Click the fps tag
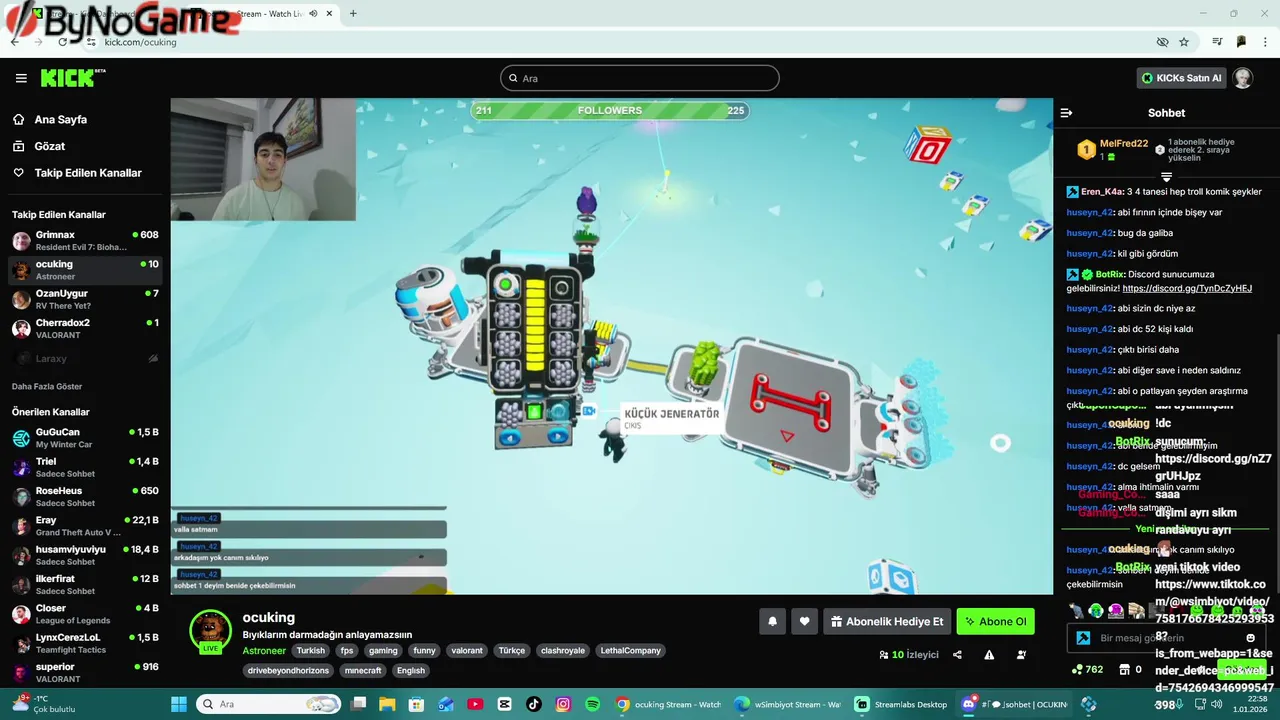The image size is (1280, 720). point(347,650)
